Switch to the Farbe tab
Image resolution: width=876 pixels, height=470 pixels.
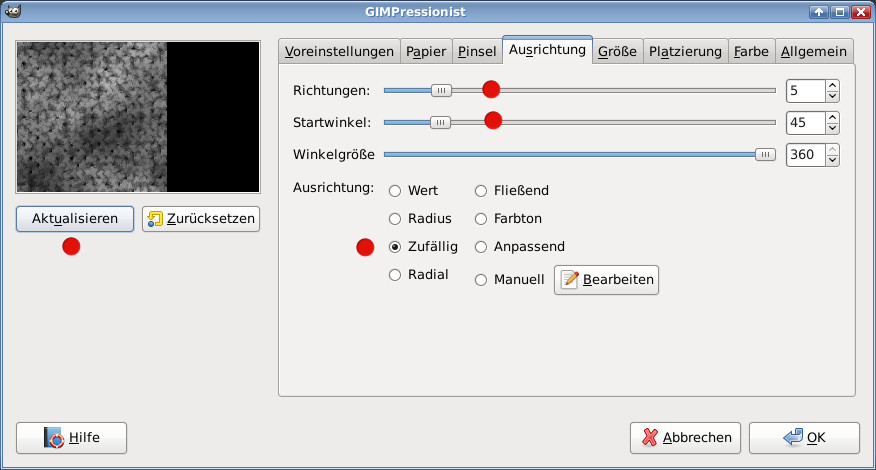click(751, 51)
